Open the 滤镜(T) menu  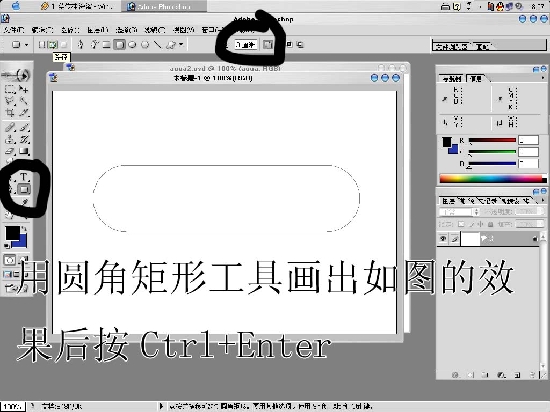coord(155,30)
